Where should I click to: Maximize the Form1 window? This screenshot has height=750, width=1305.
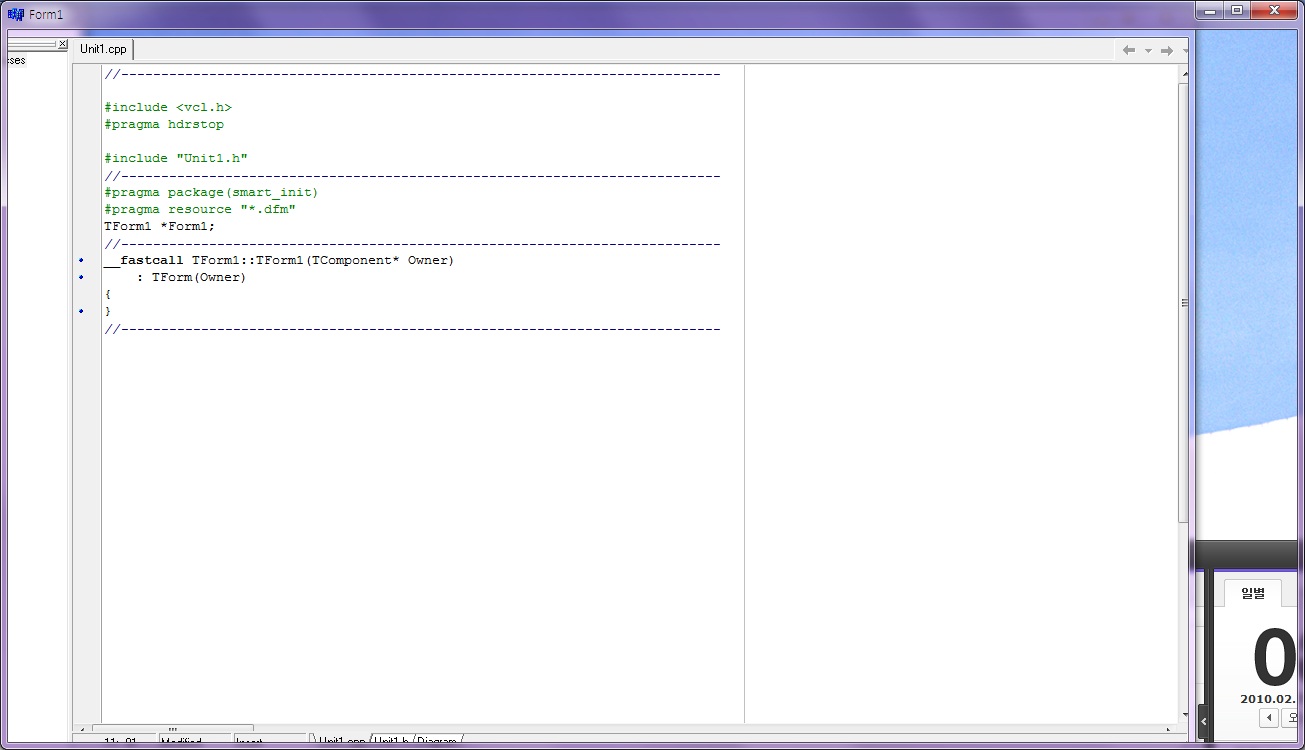click(1236, 11)
